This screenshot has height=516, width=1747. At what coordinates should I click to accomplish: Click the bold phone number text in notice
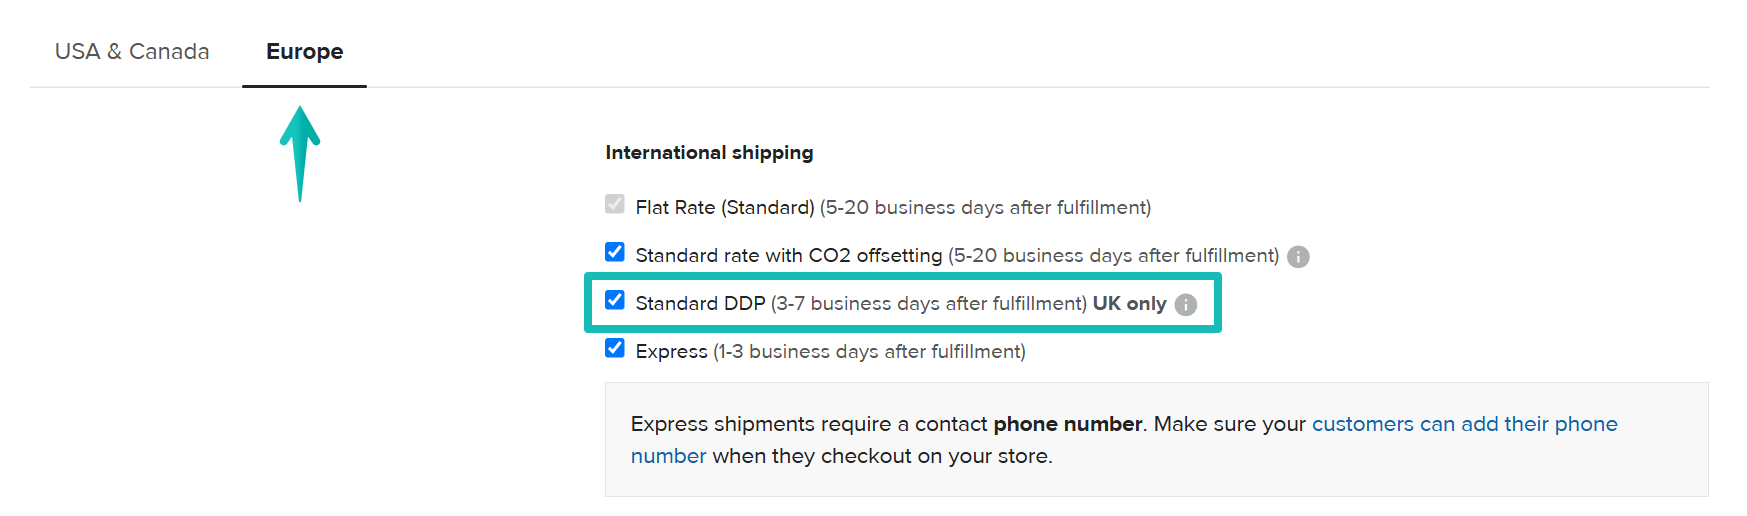tap(1067, 424)
